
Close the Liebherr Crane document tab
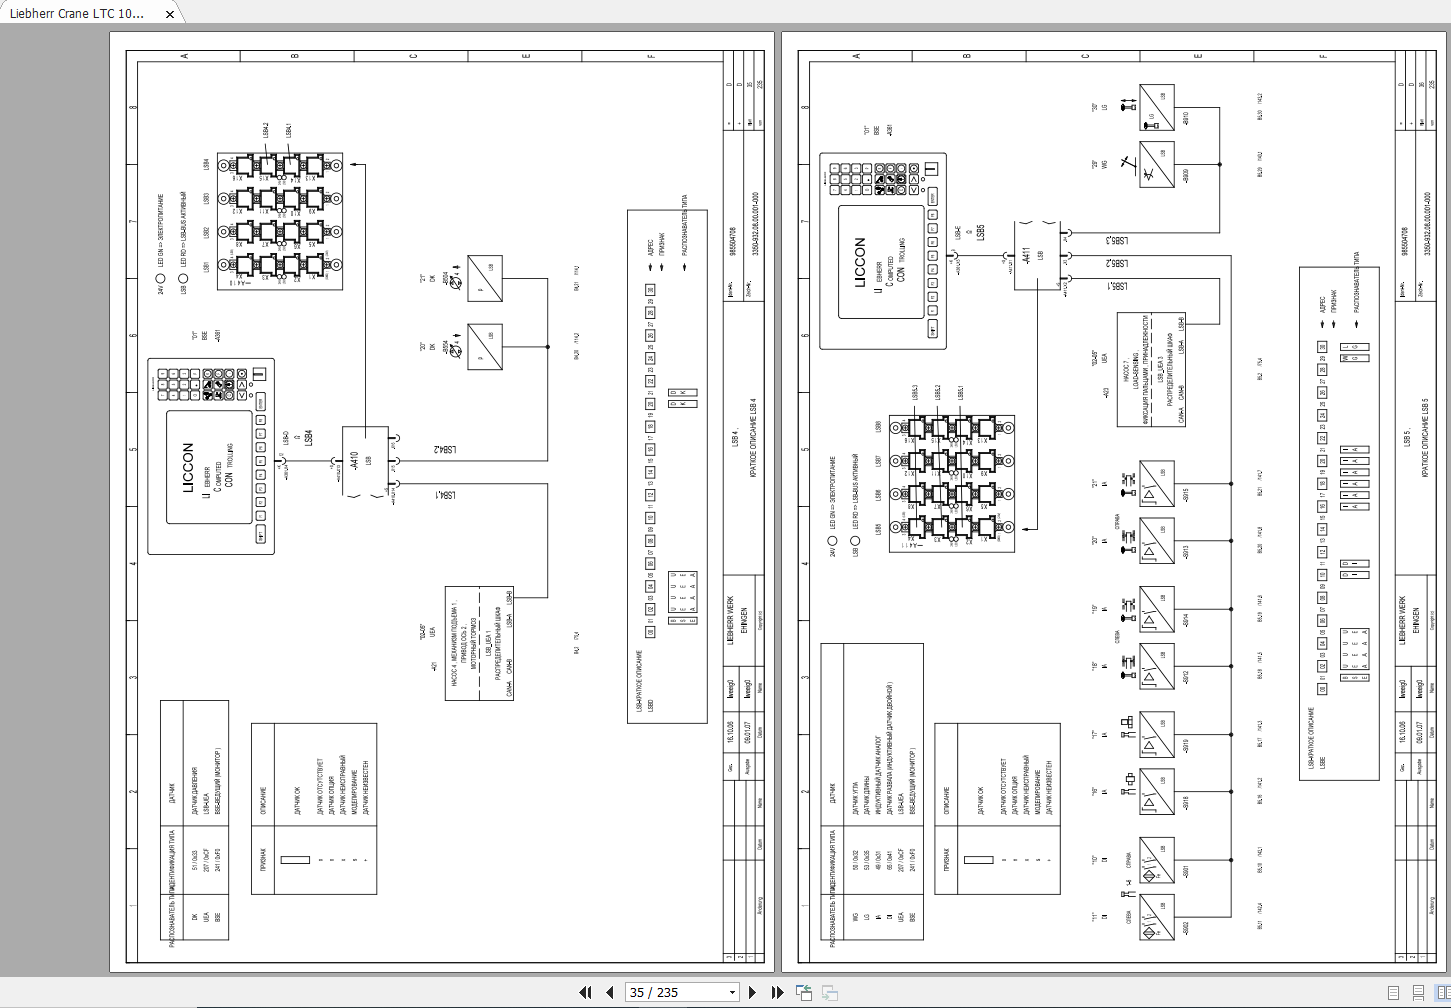pos(168,15)
